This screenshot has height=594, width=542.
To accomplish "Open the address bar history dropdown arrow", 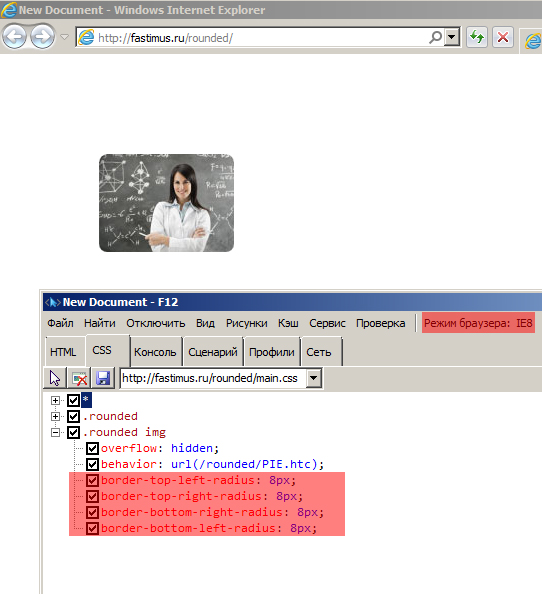I will tap(451, 37).
